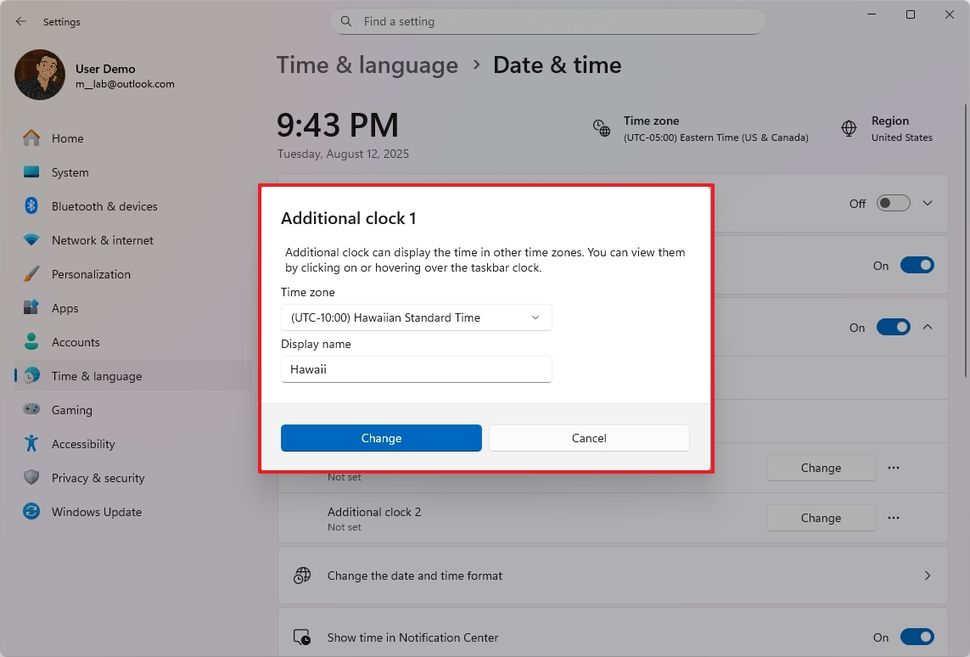Click the Windows Update icon
This screenshot has height=657, width=970.
point(32,512)
